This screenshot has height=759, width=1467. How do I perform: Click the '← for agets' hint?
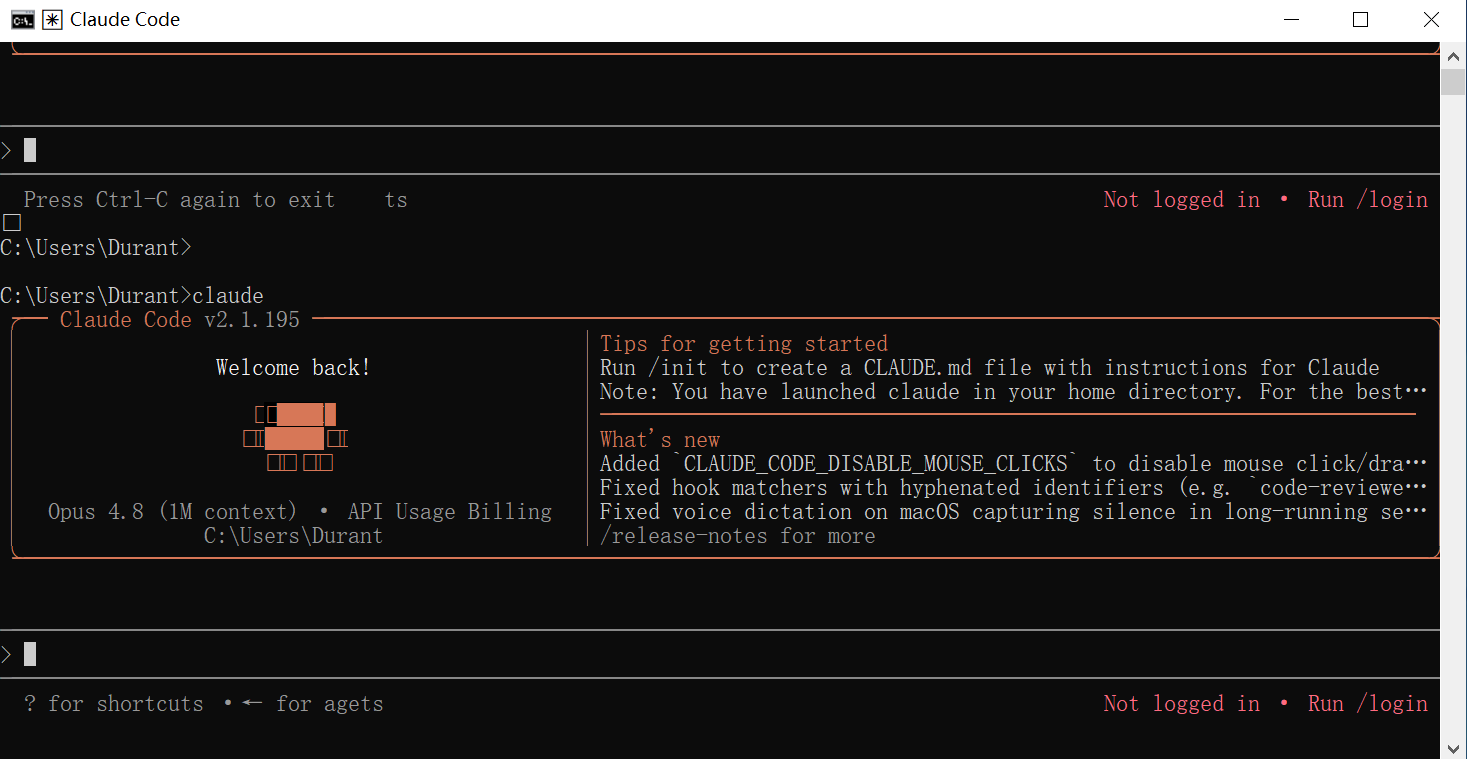(312, 704)
